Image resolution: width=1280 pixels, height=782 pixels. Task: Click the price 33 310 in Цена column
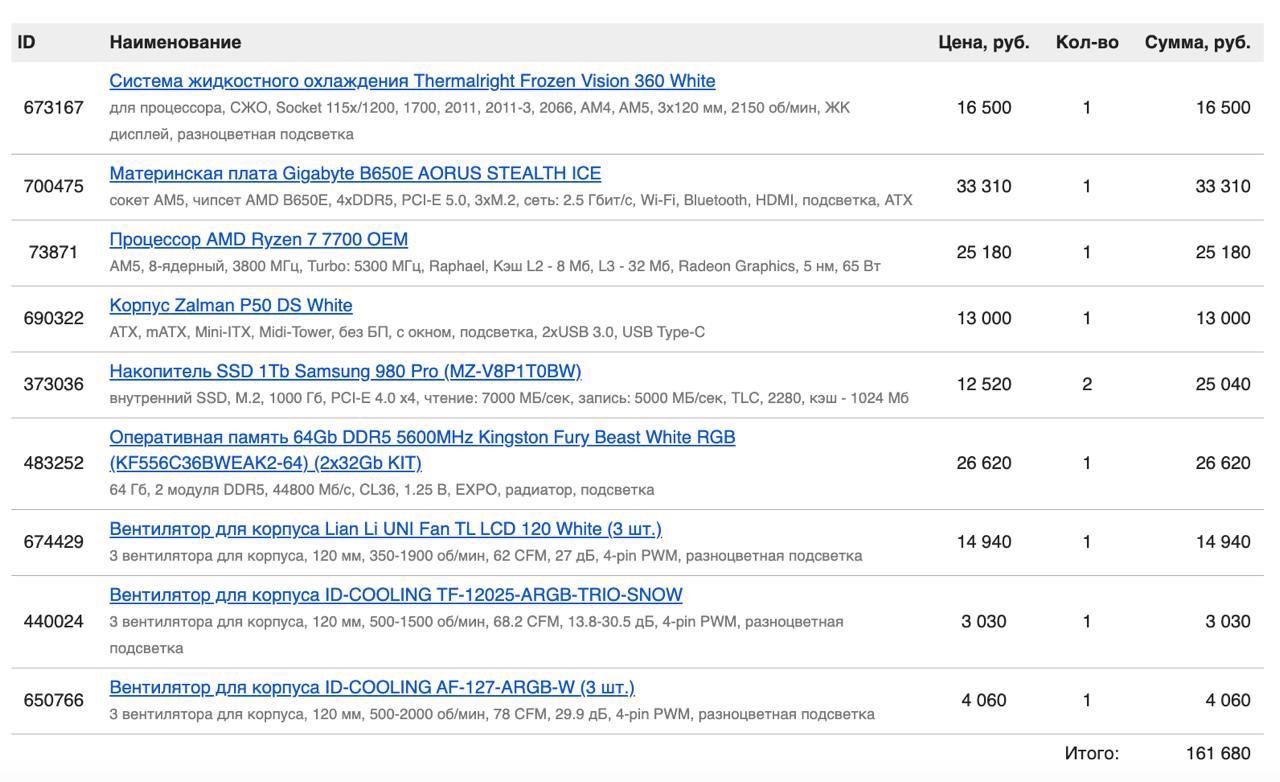984,186
